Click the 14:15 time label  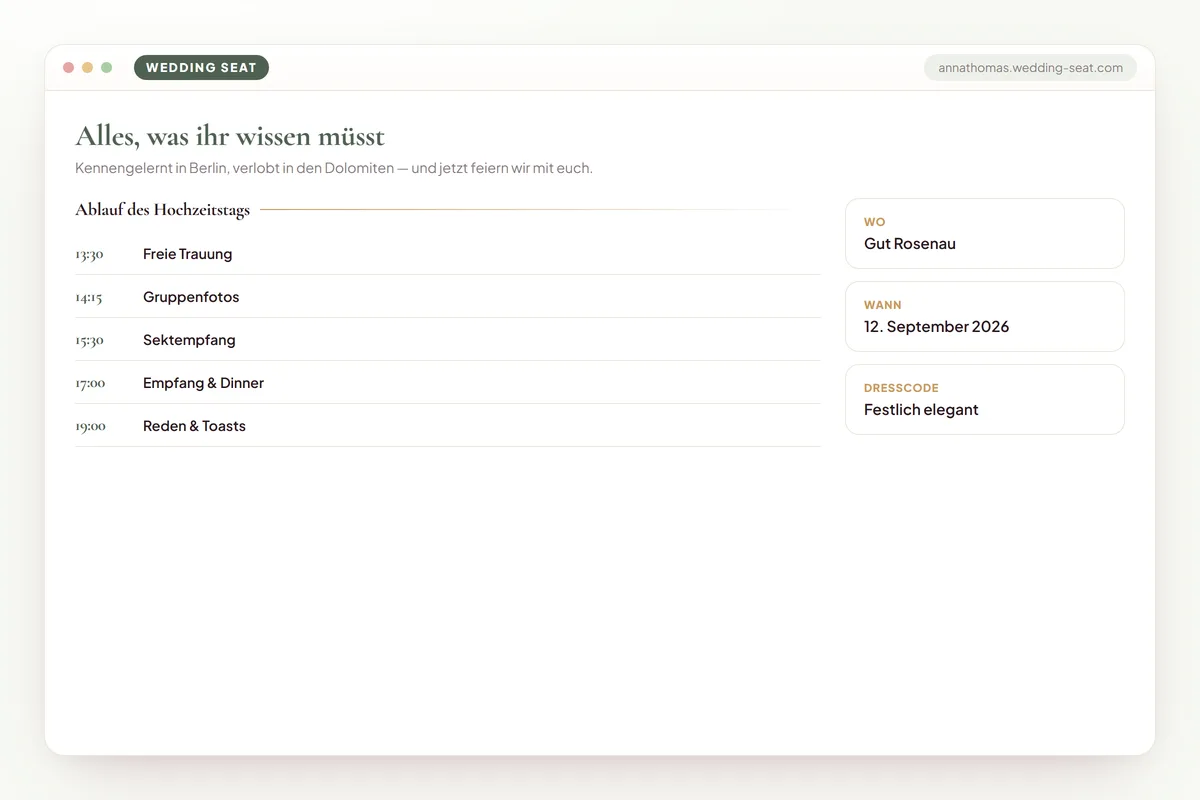pos(88,297)
